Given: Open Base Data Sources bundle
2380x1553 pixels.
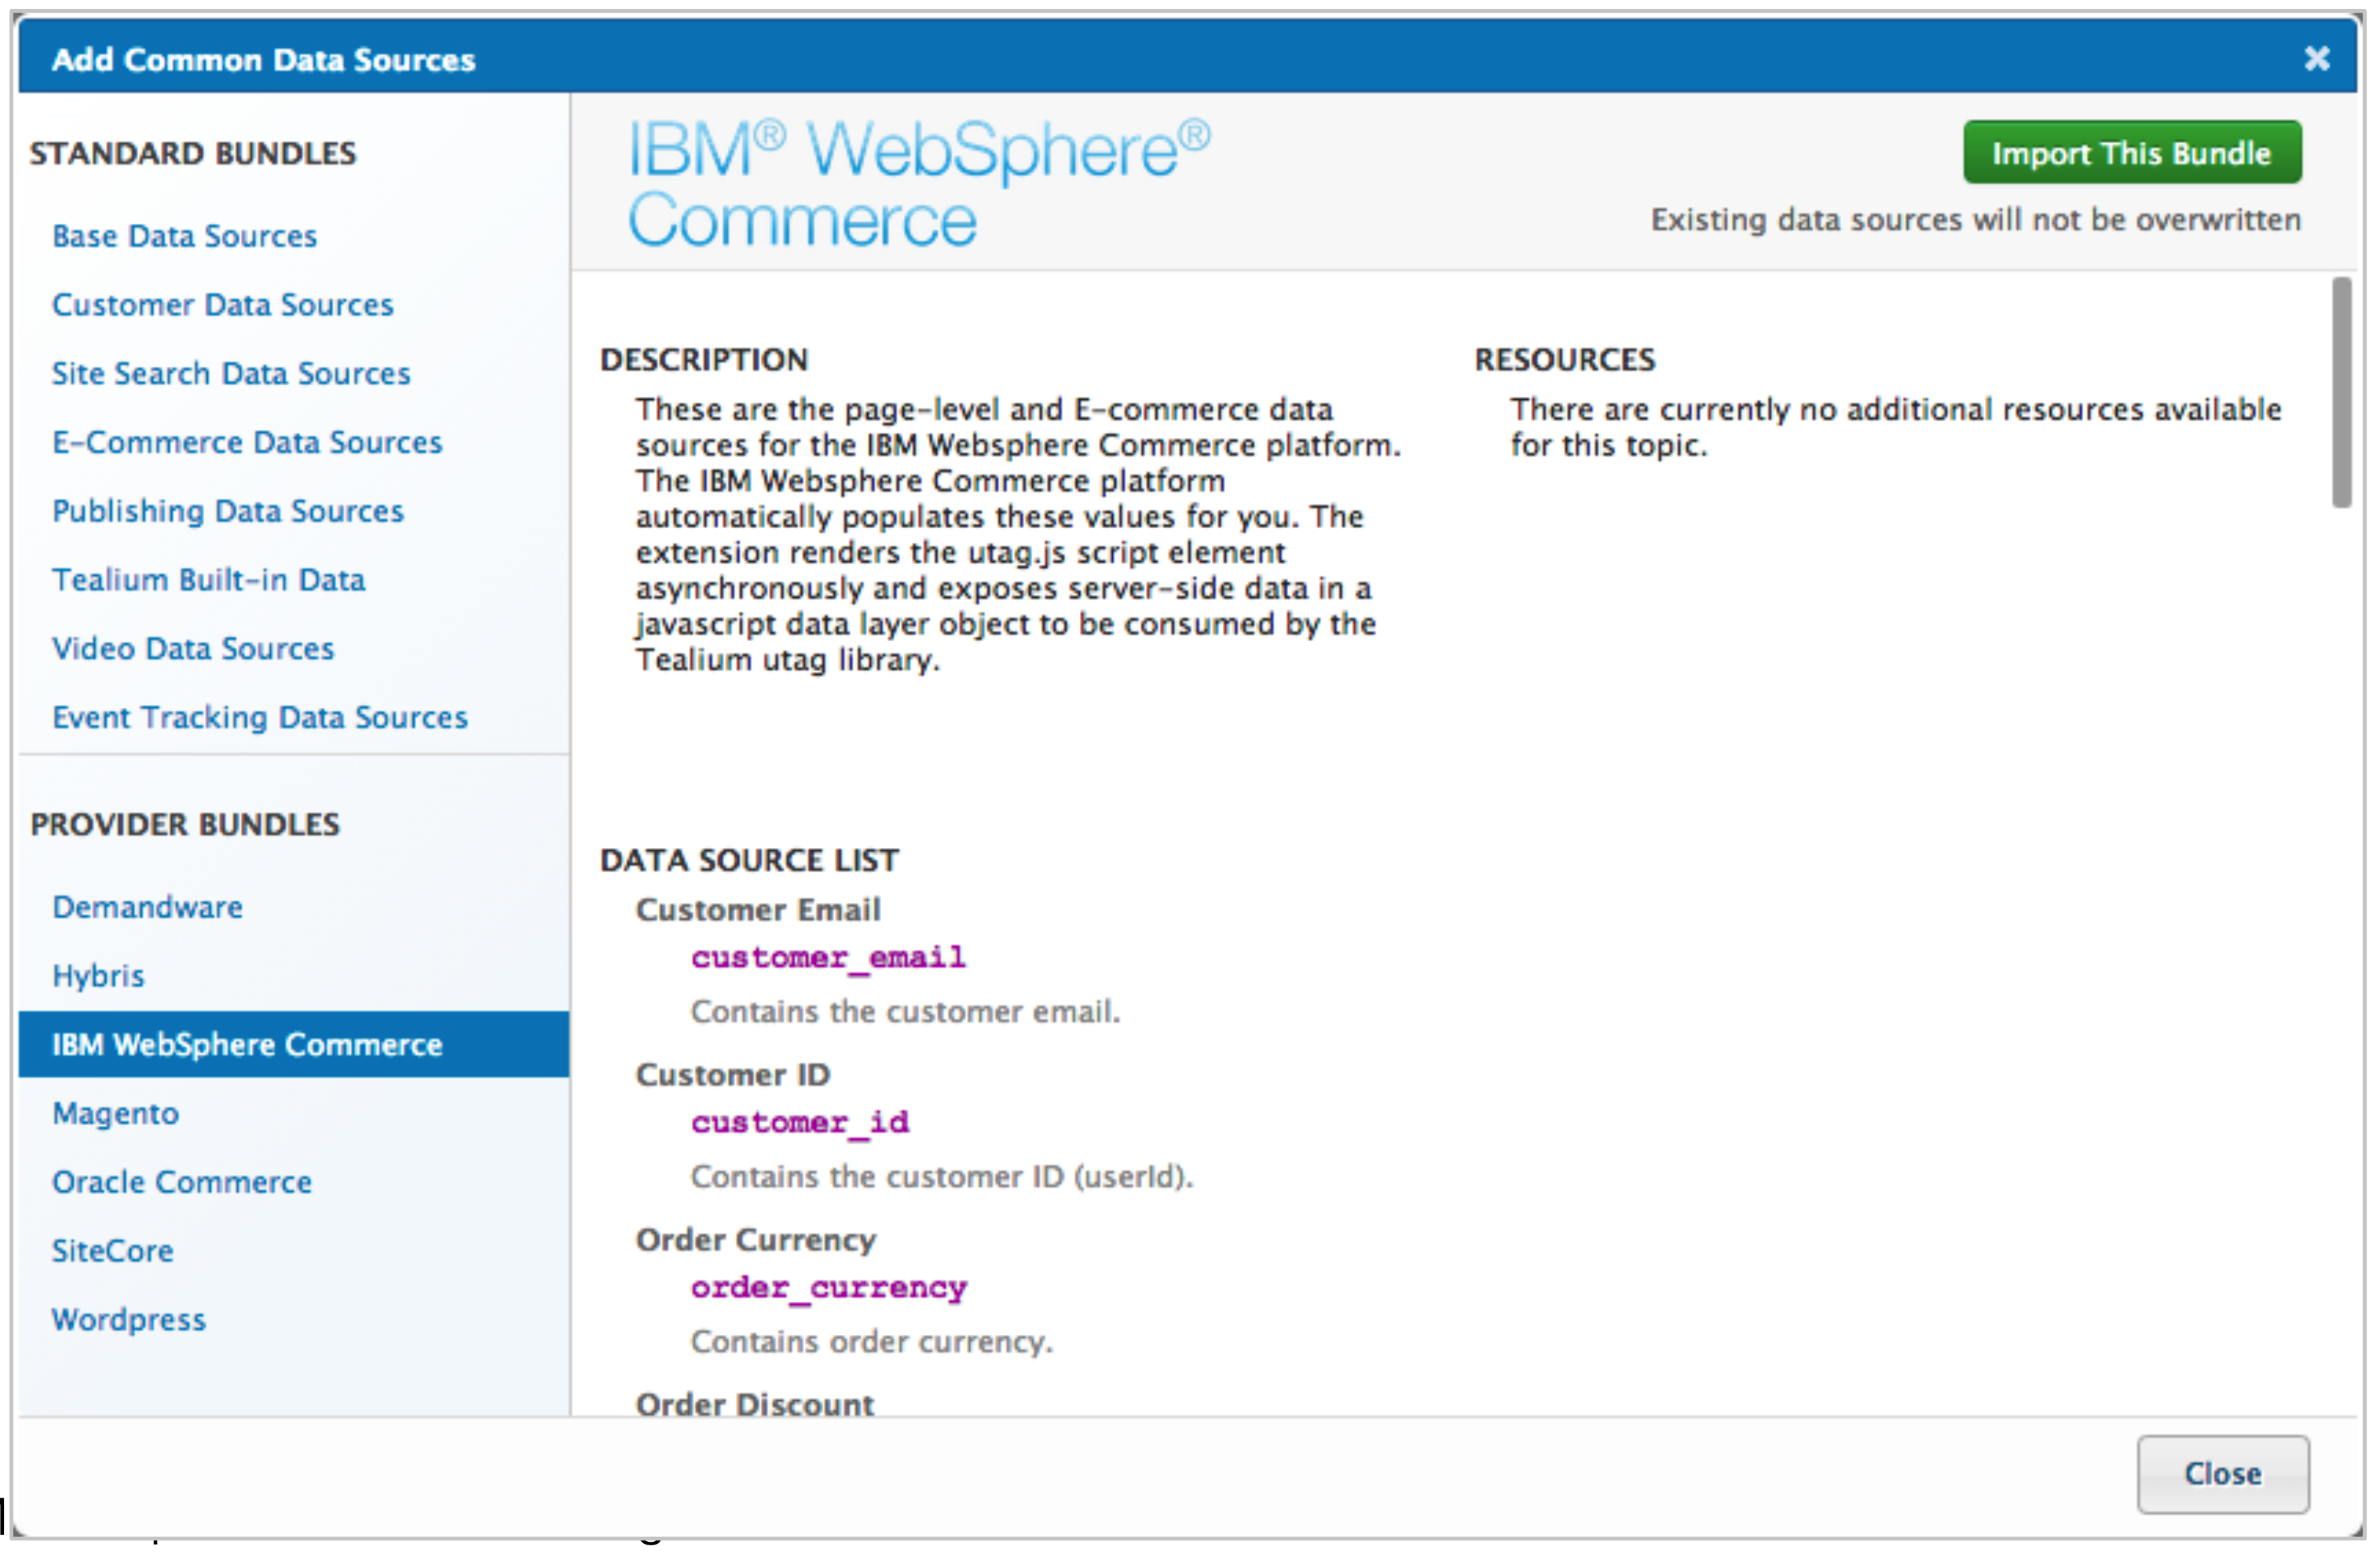Looking at the screenshot, I should coord(184,236).
